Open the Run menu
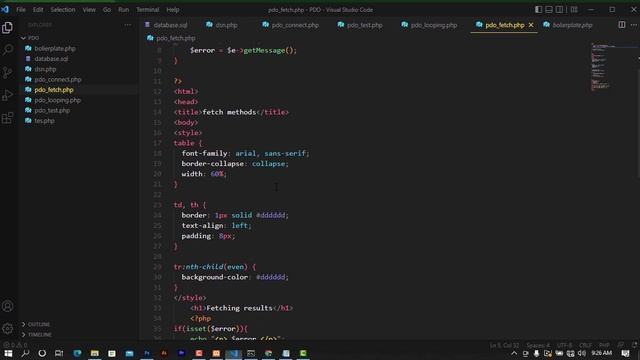This screenshot has height=360, width=640. pos(123,9)
